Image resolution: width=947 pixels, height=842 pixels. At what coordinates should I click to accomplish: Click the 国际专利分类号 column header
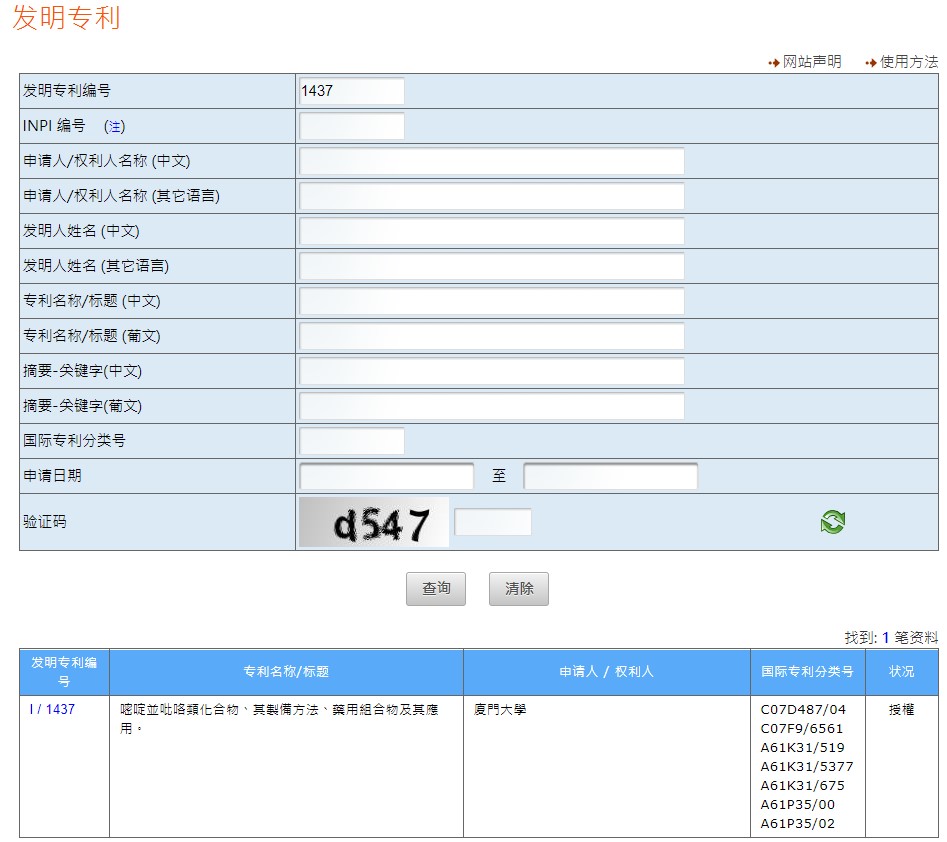tap(807, 672)
